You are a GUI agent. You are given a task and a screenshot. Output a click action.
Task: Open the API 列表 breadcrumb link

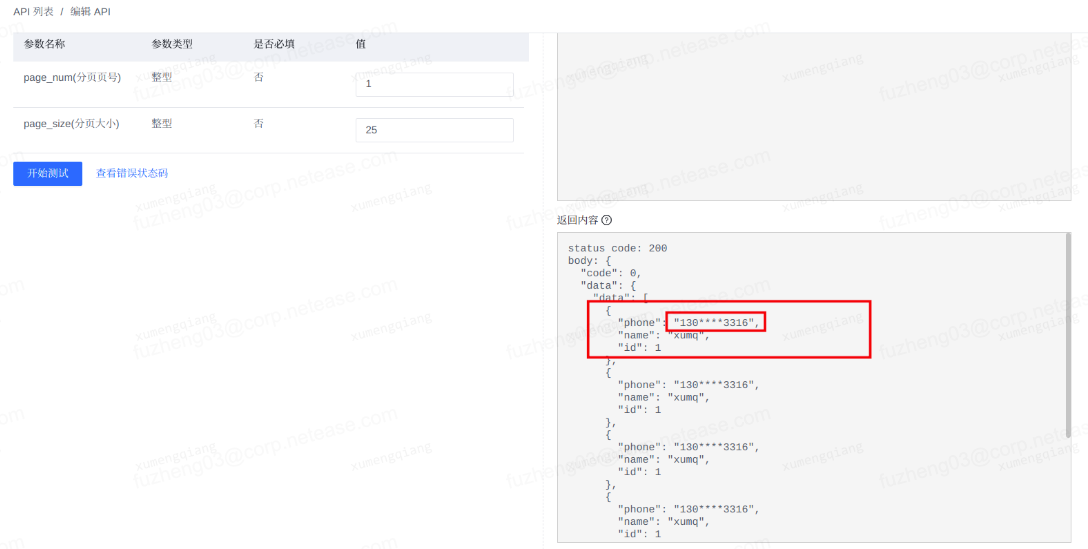point(33,11)
